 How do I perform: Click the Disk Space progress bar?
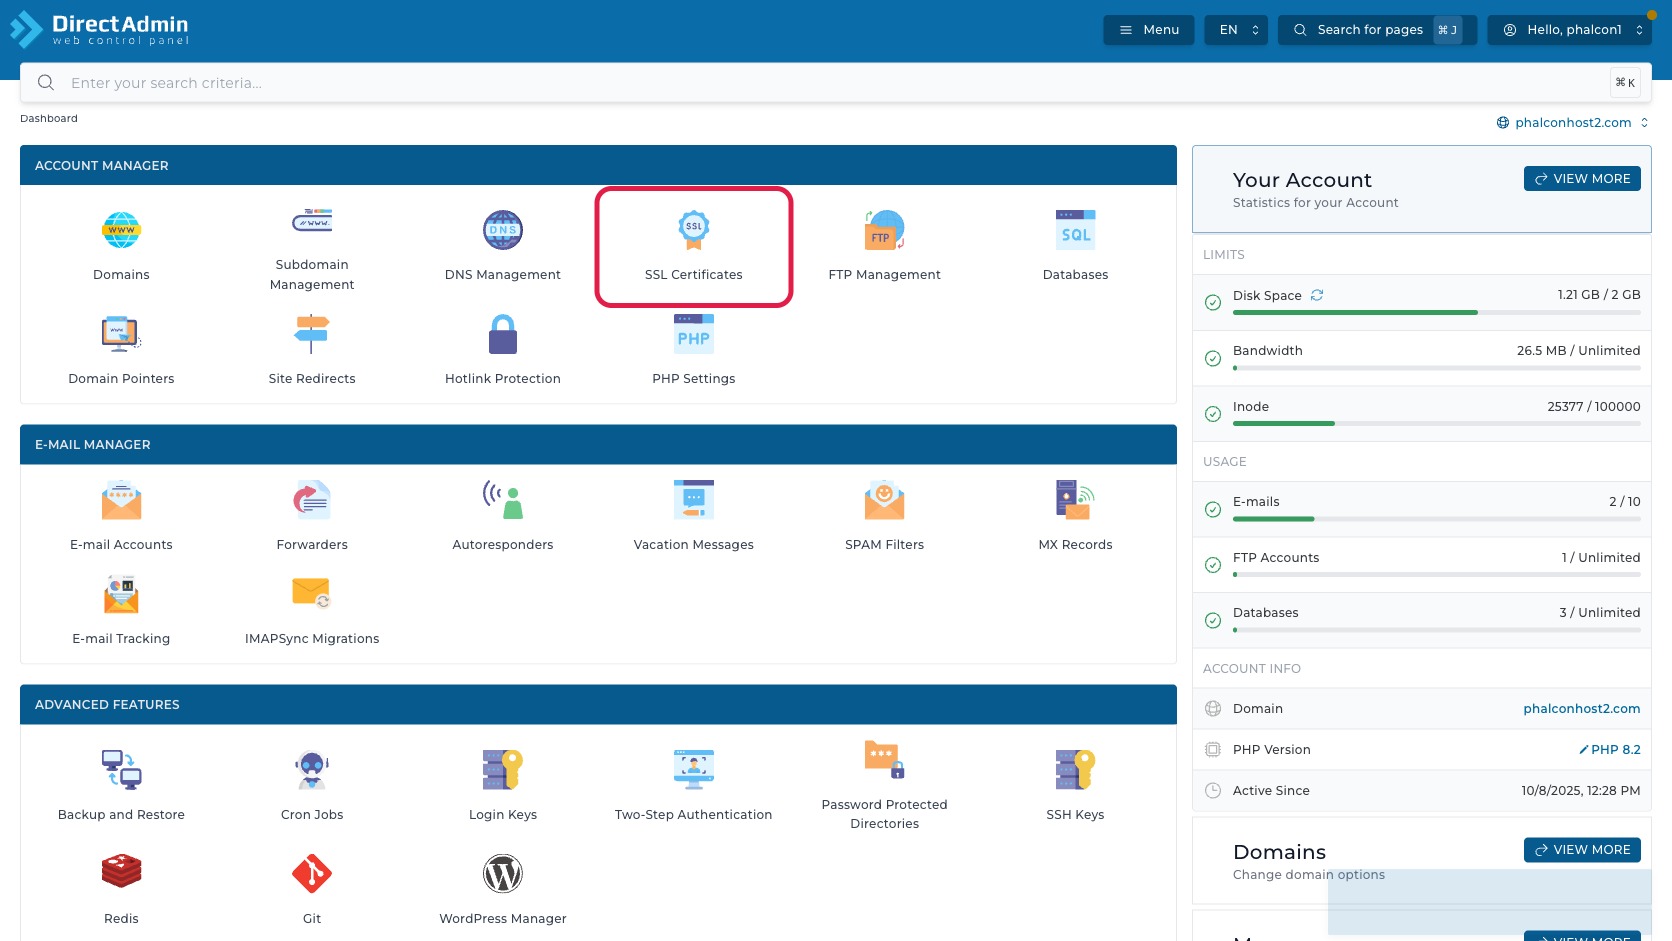(x=1437, y=313)
